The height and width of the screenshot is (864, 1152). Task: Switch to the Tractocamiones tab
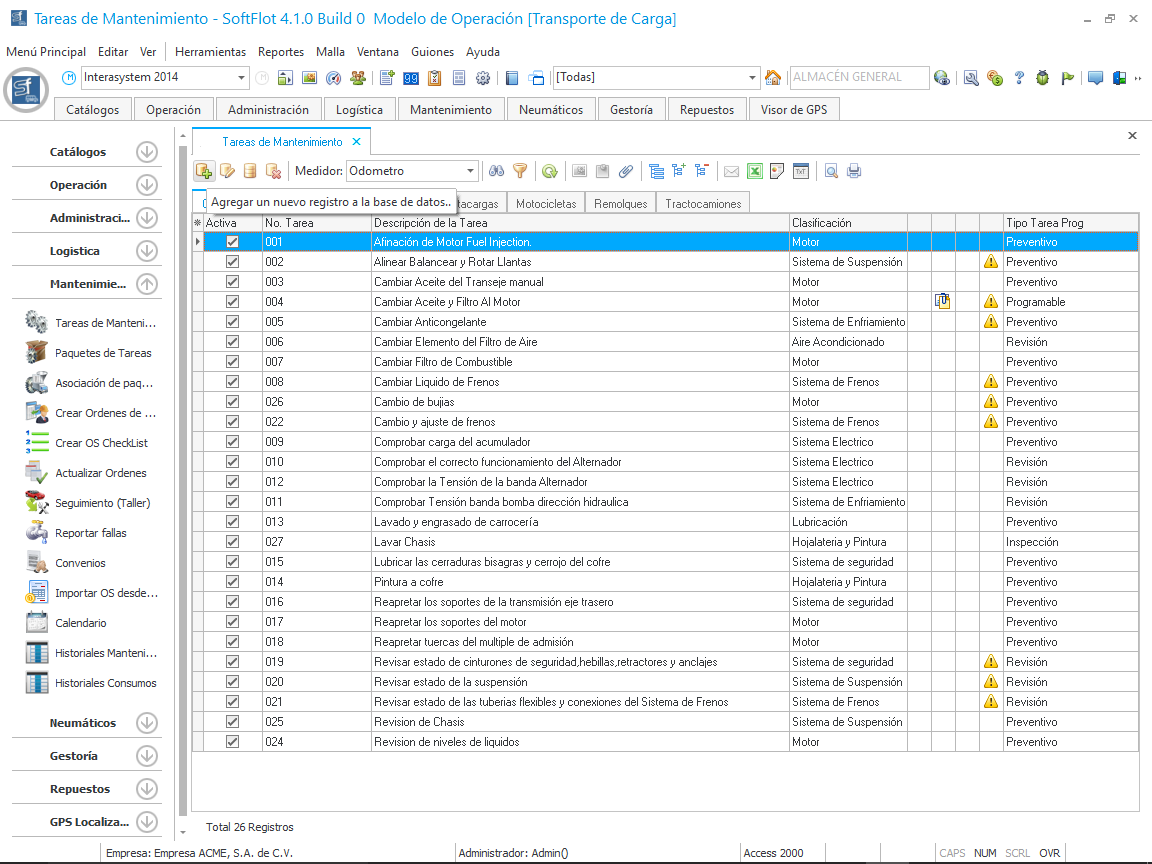pyautogui.click(x=703, y=203)
